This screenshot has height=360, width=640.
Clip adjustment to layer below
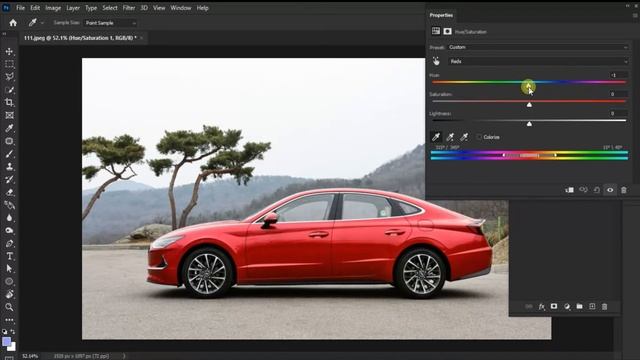point(569,190)
